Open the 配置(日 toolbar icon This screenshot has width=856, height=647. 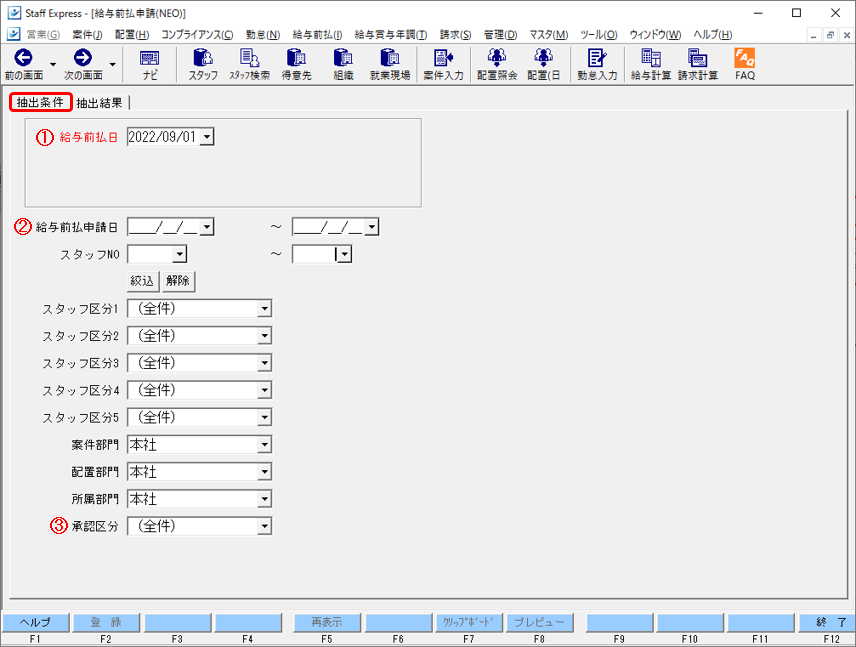(544, 64)
